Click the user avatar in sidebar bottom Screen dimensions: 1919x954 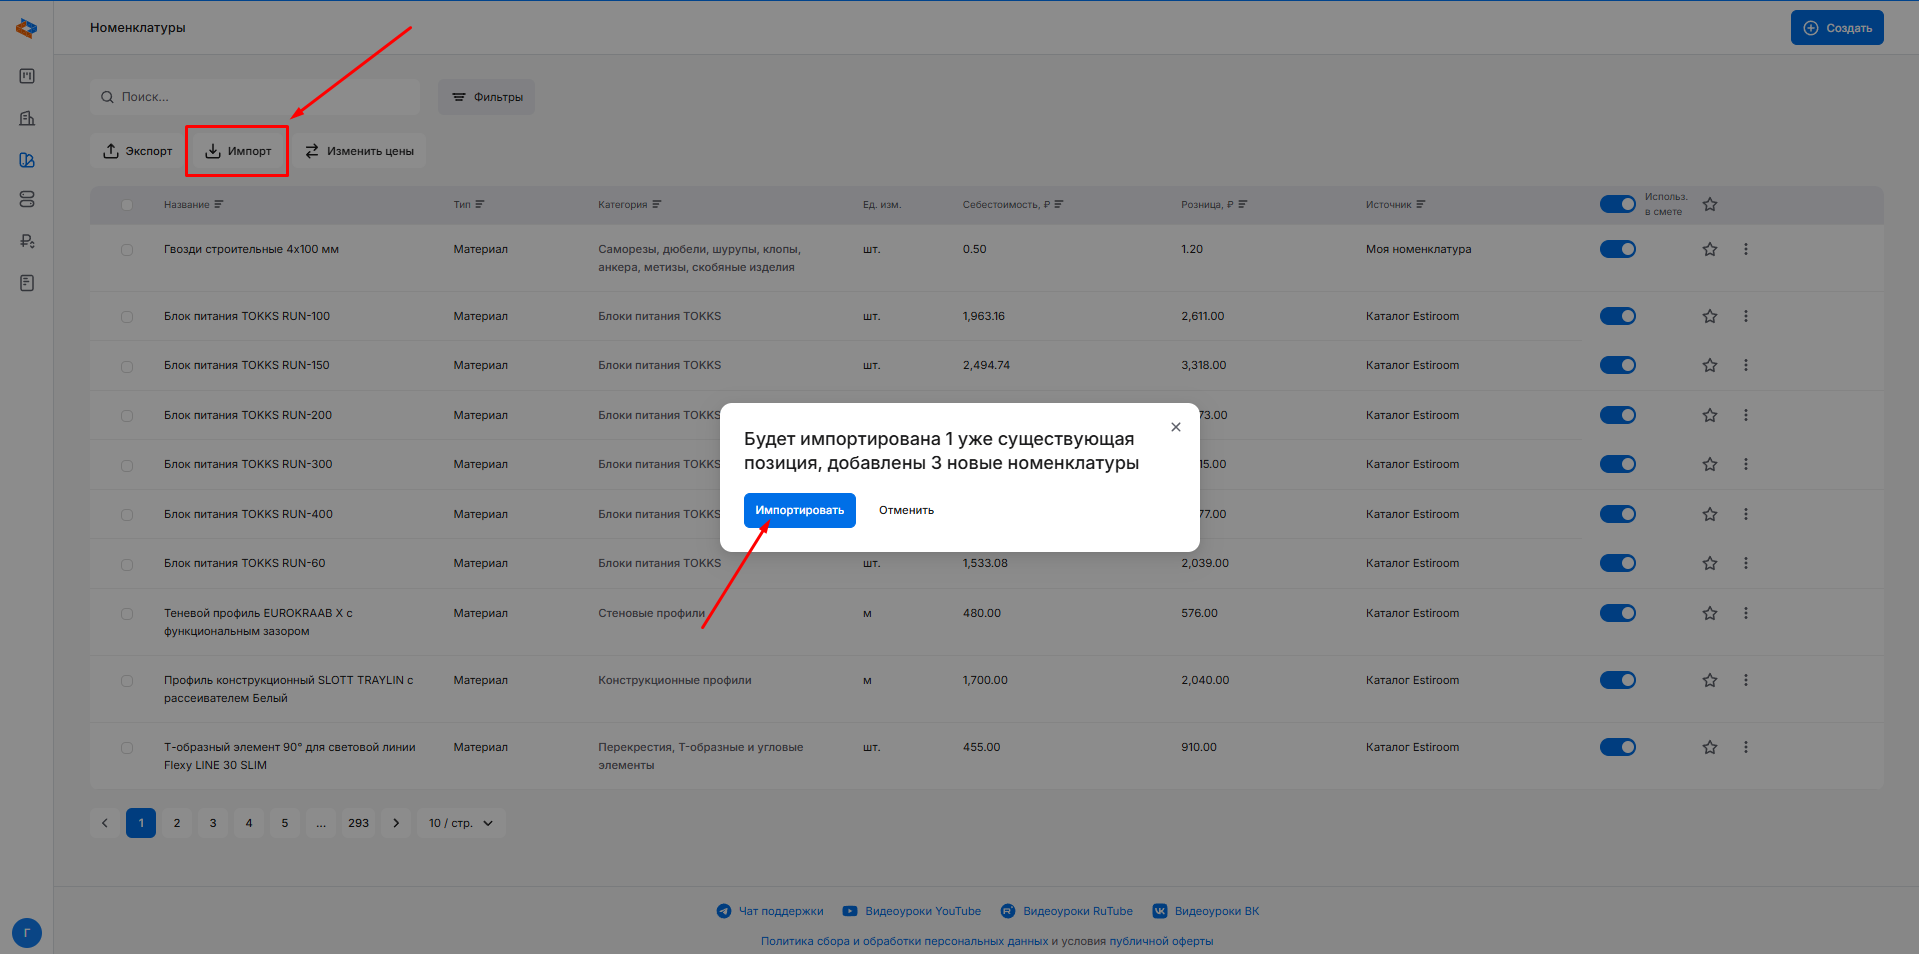27,933
